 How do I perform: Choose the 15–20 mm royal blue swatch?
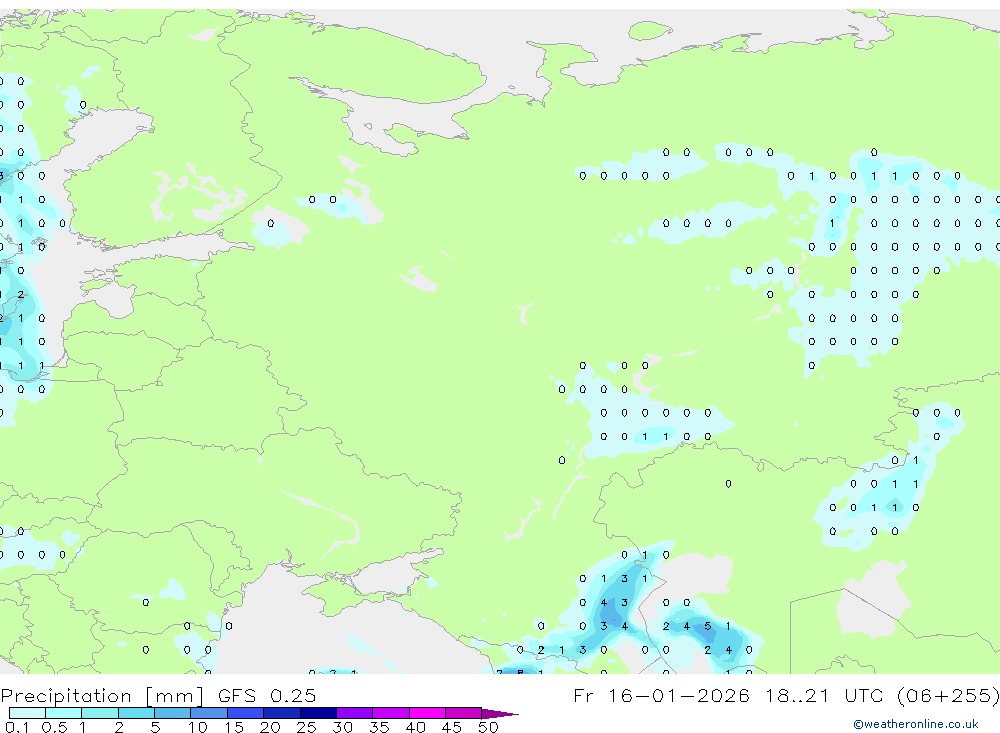pos(246,713)
